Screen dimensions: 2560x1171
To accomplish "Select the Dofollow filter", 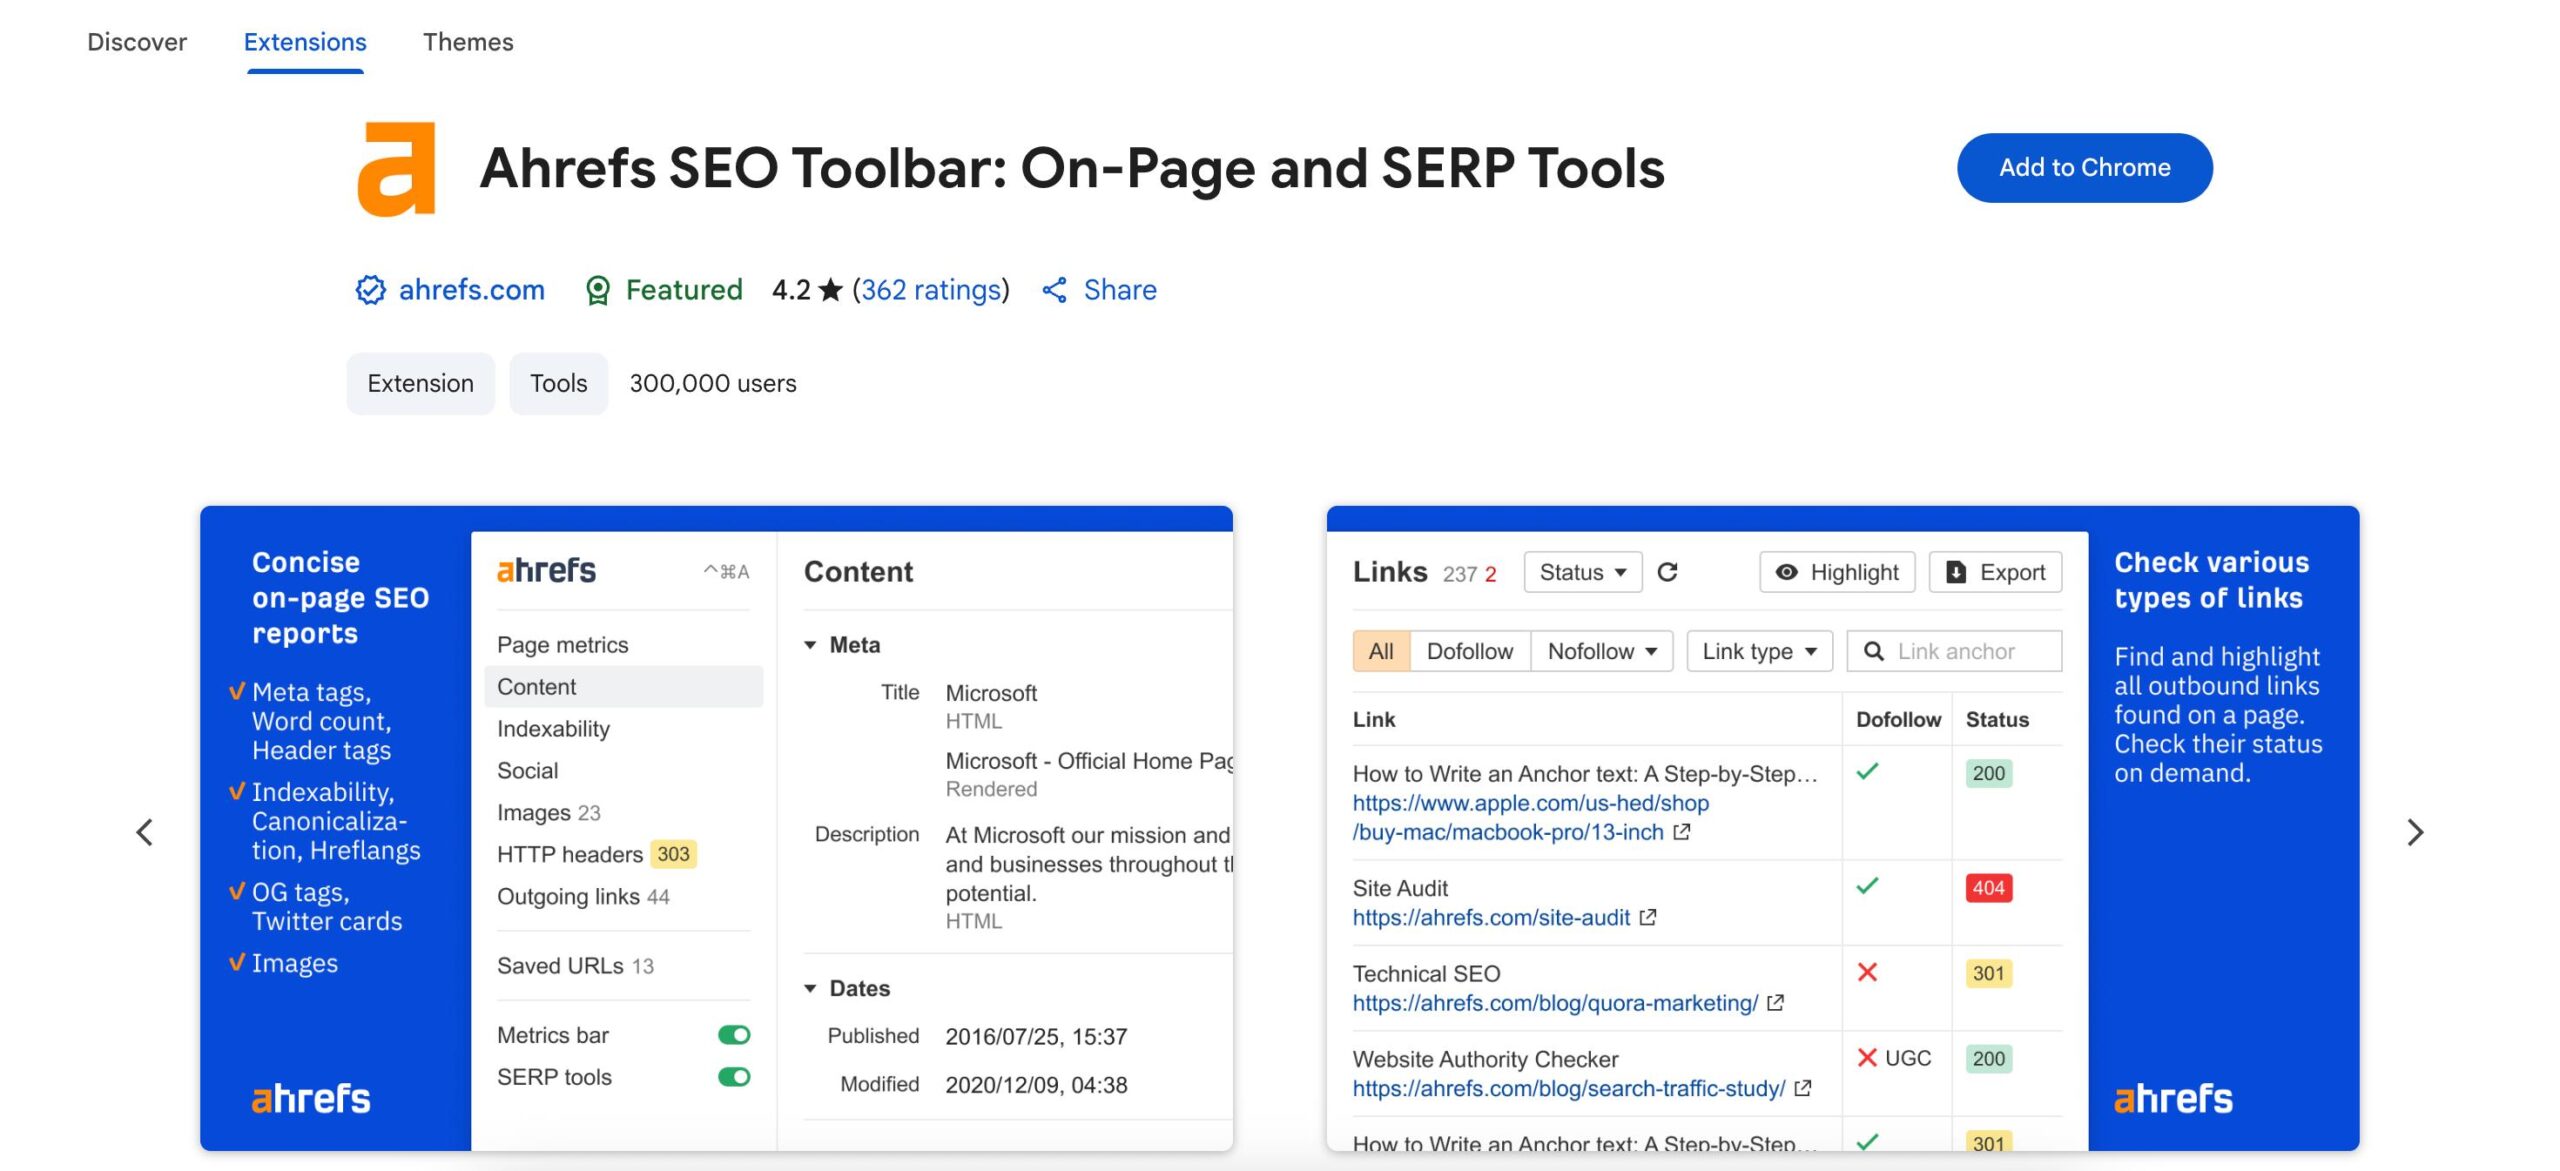I will (x=1470, y=651).
